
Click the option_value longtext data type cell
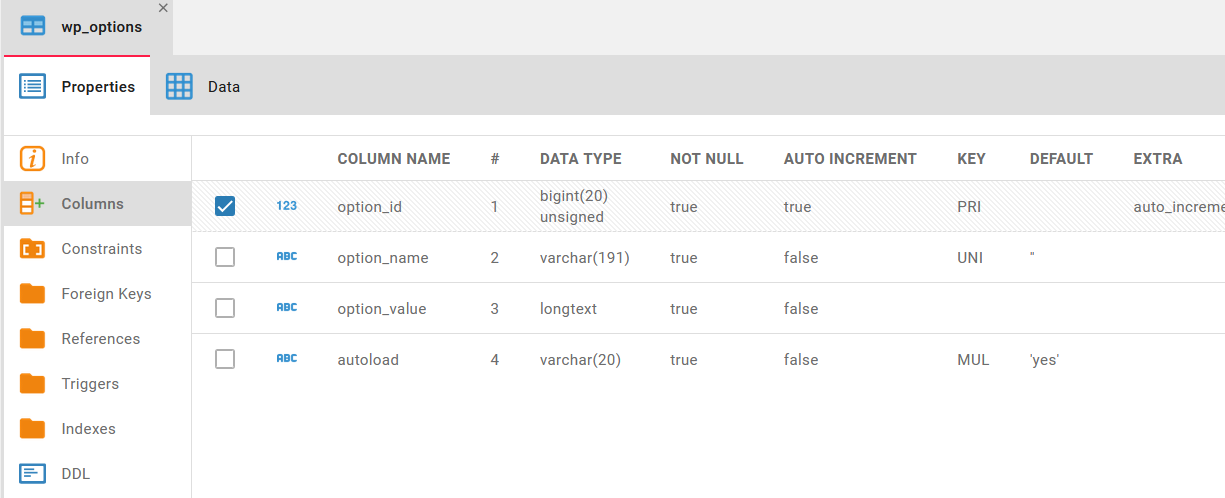coord(568,309)
